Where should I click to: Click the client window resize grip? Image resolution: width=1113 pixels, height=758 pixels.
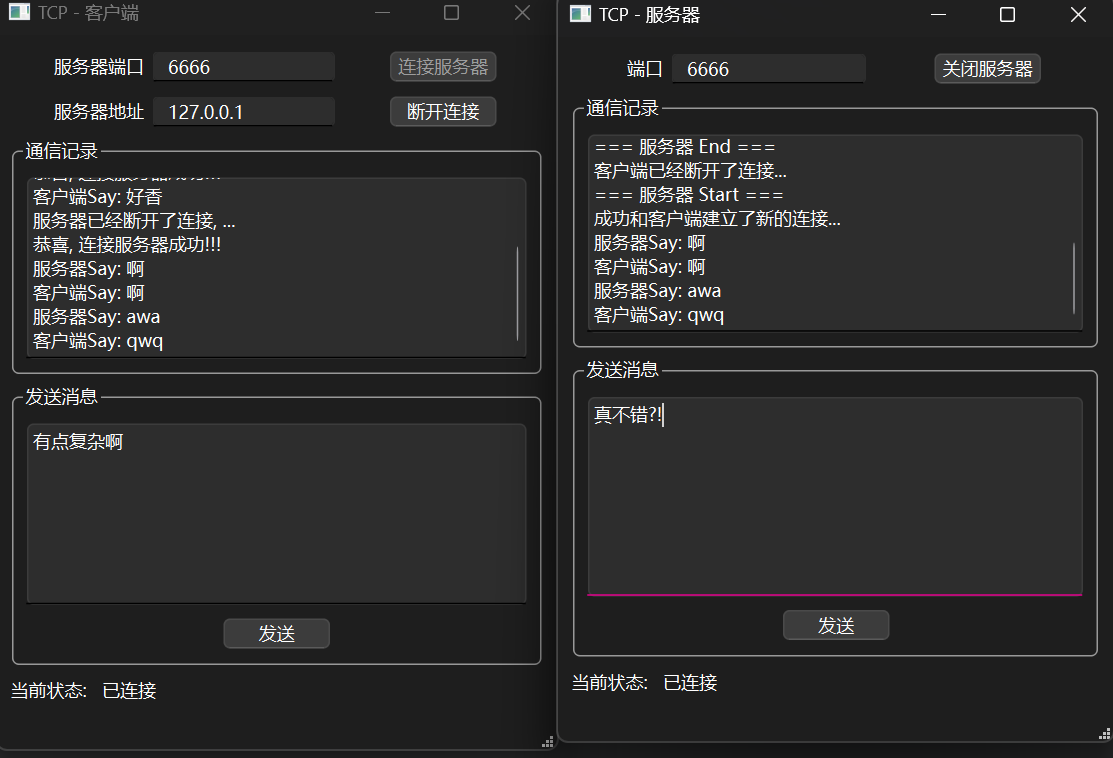tap(547, 741)
